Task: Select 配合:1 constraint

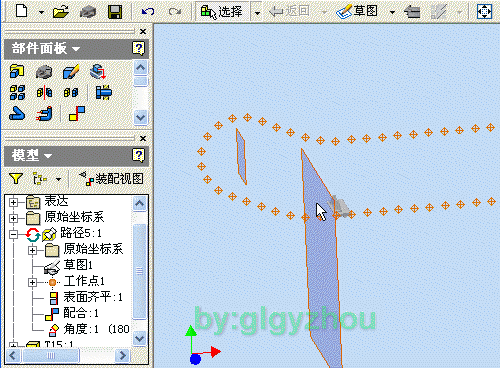Action: click(x=81, y=313)
